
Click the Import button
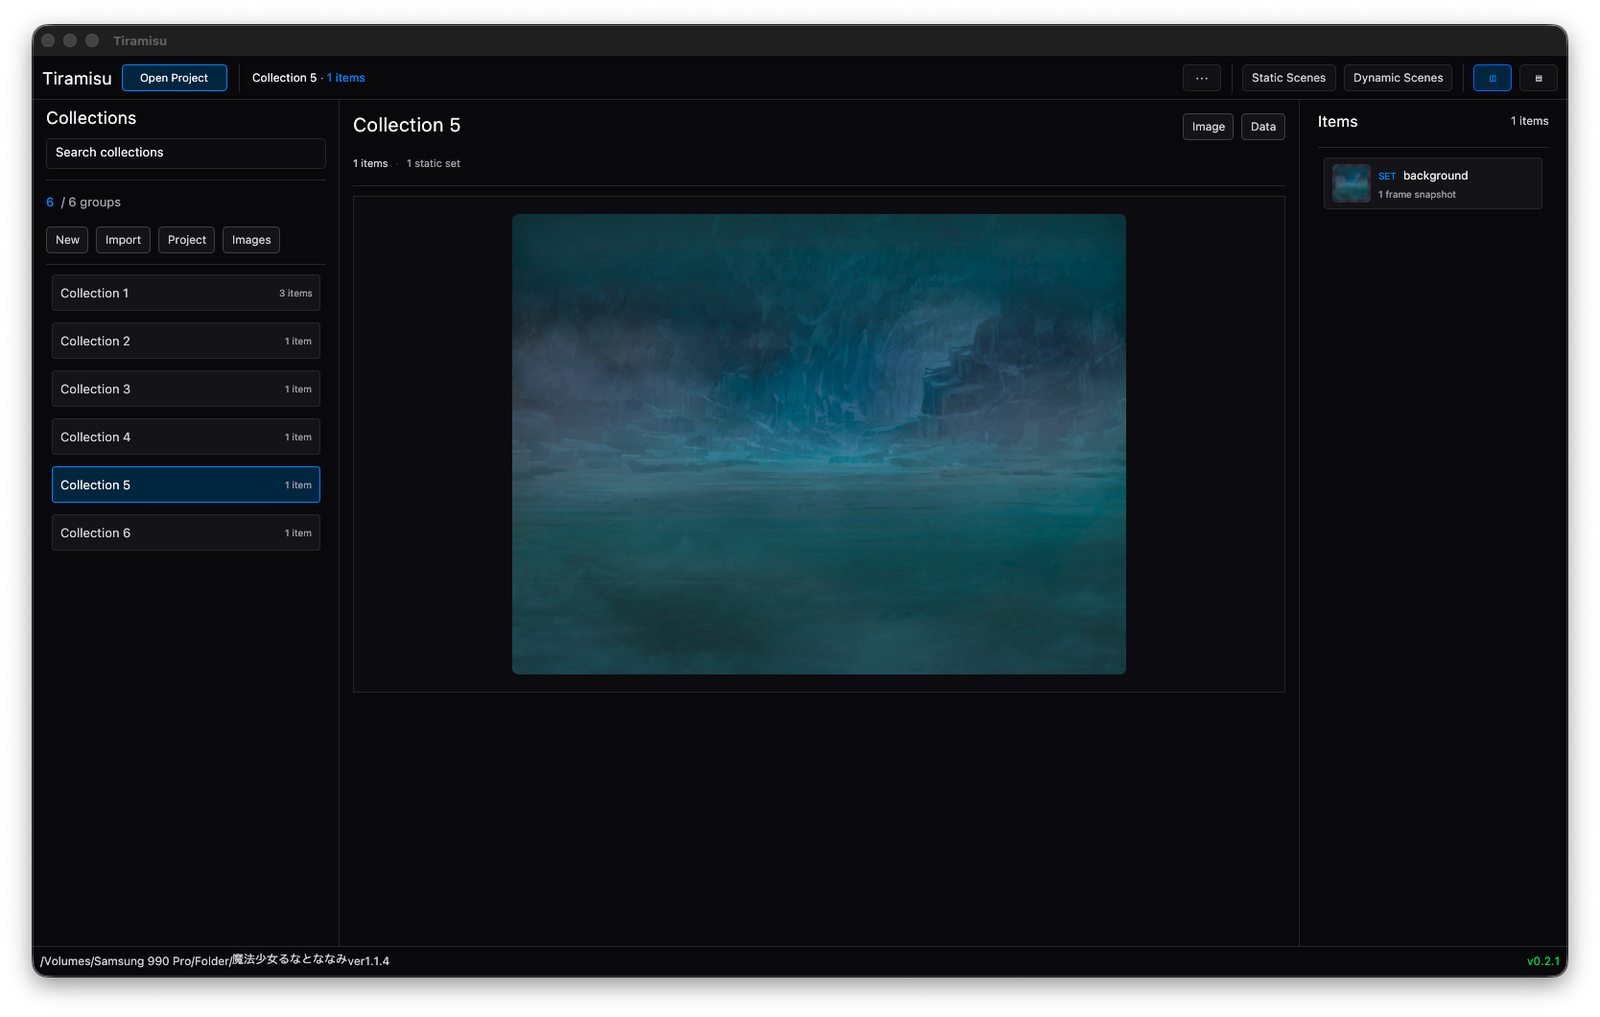click(x=122, y=239)
